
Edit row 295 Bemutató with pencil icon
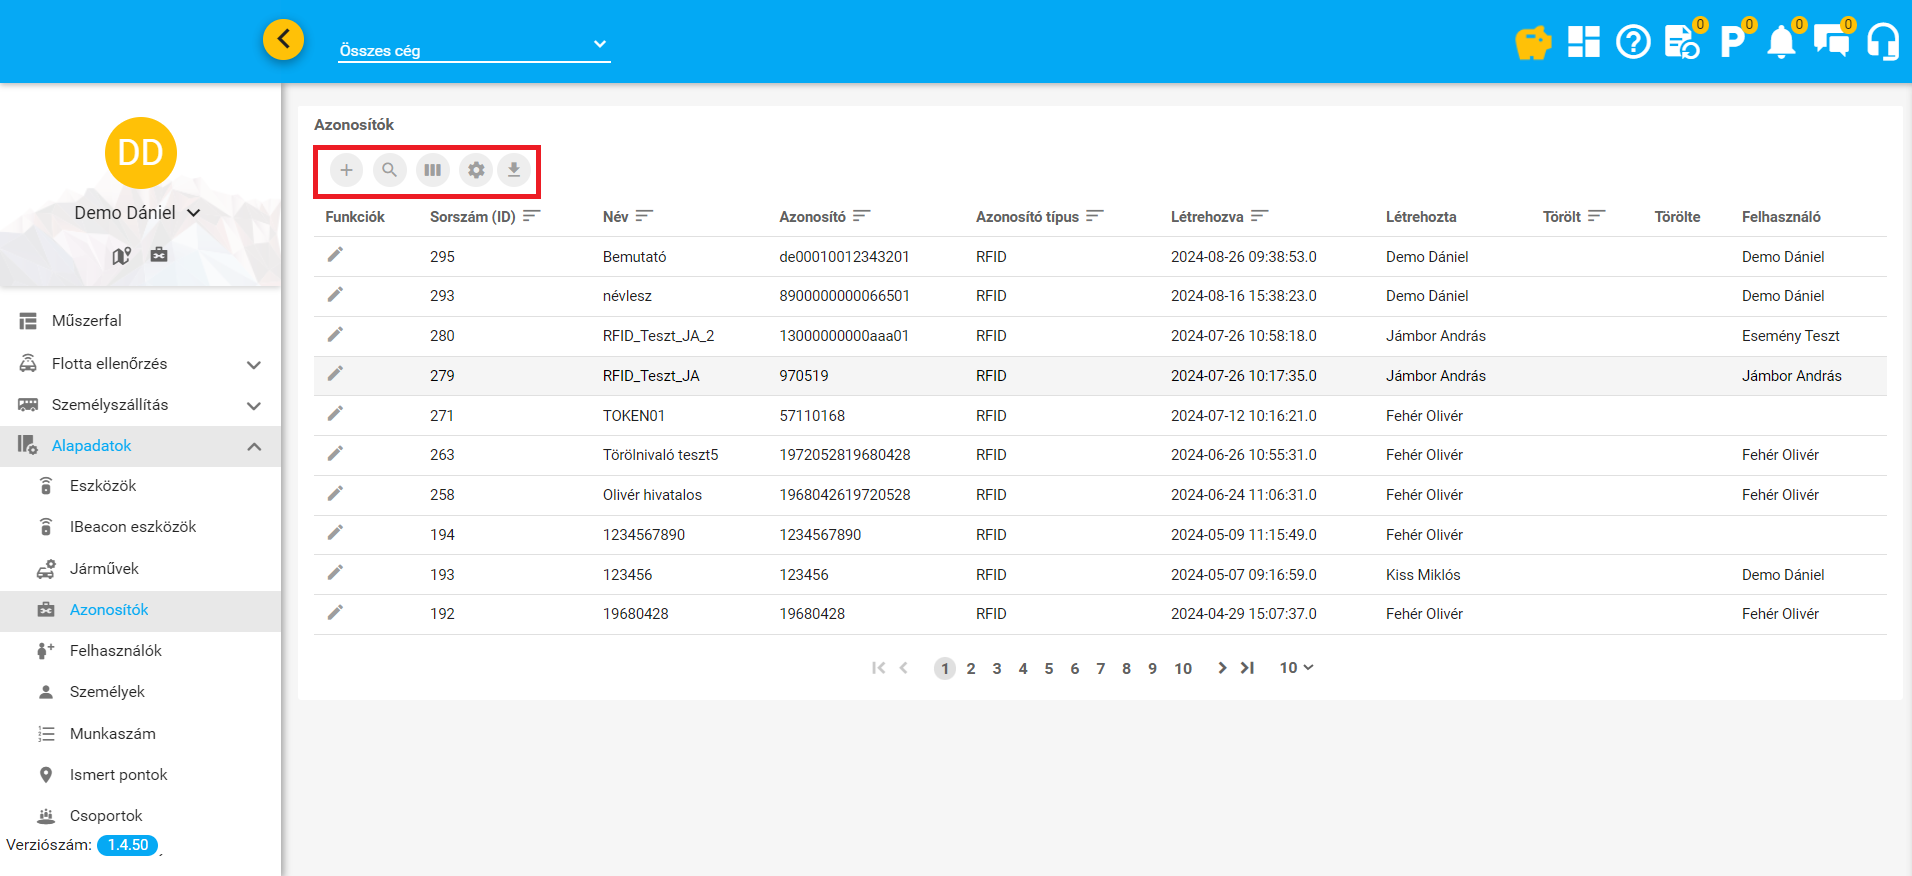(x=335, y=255)
